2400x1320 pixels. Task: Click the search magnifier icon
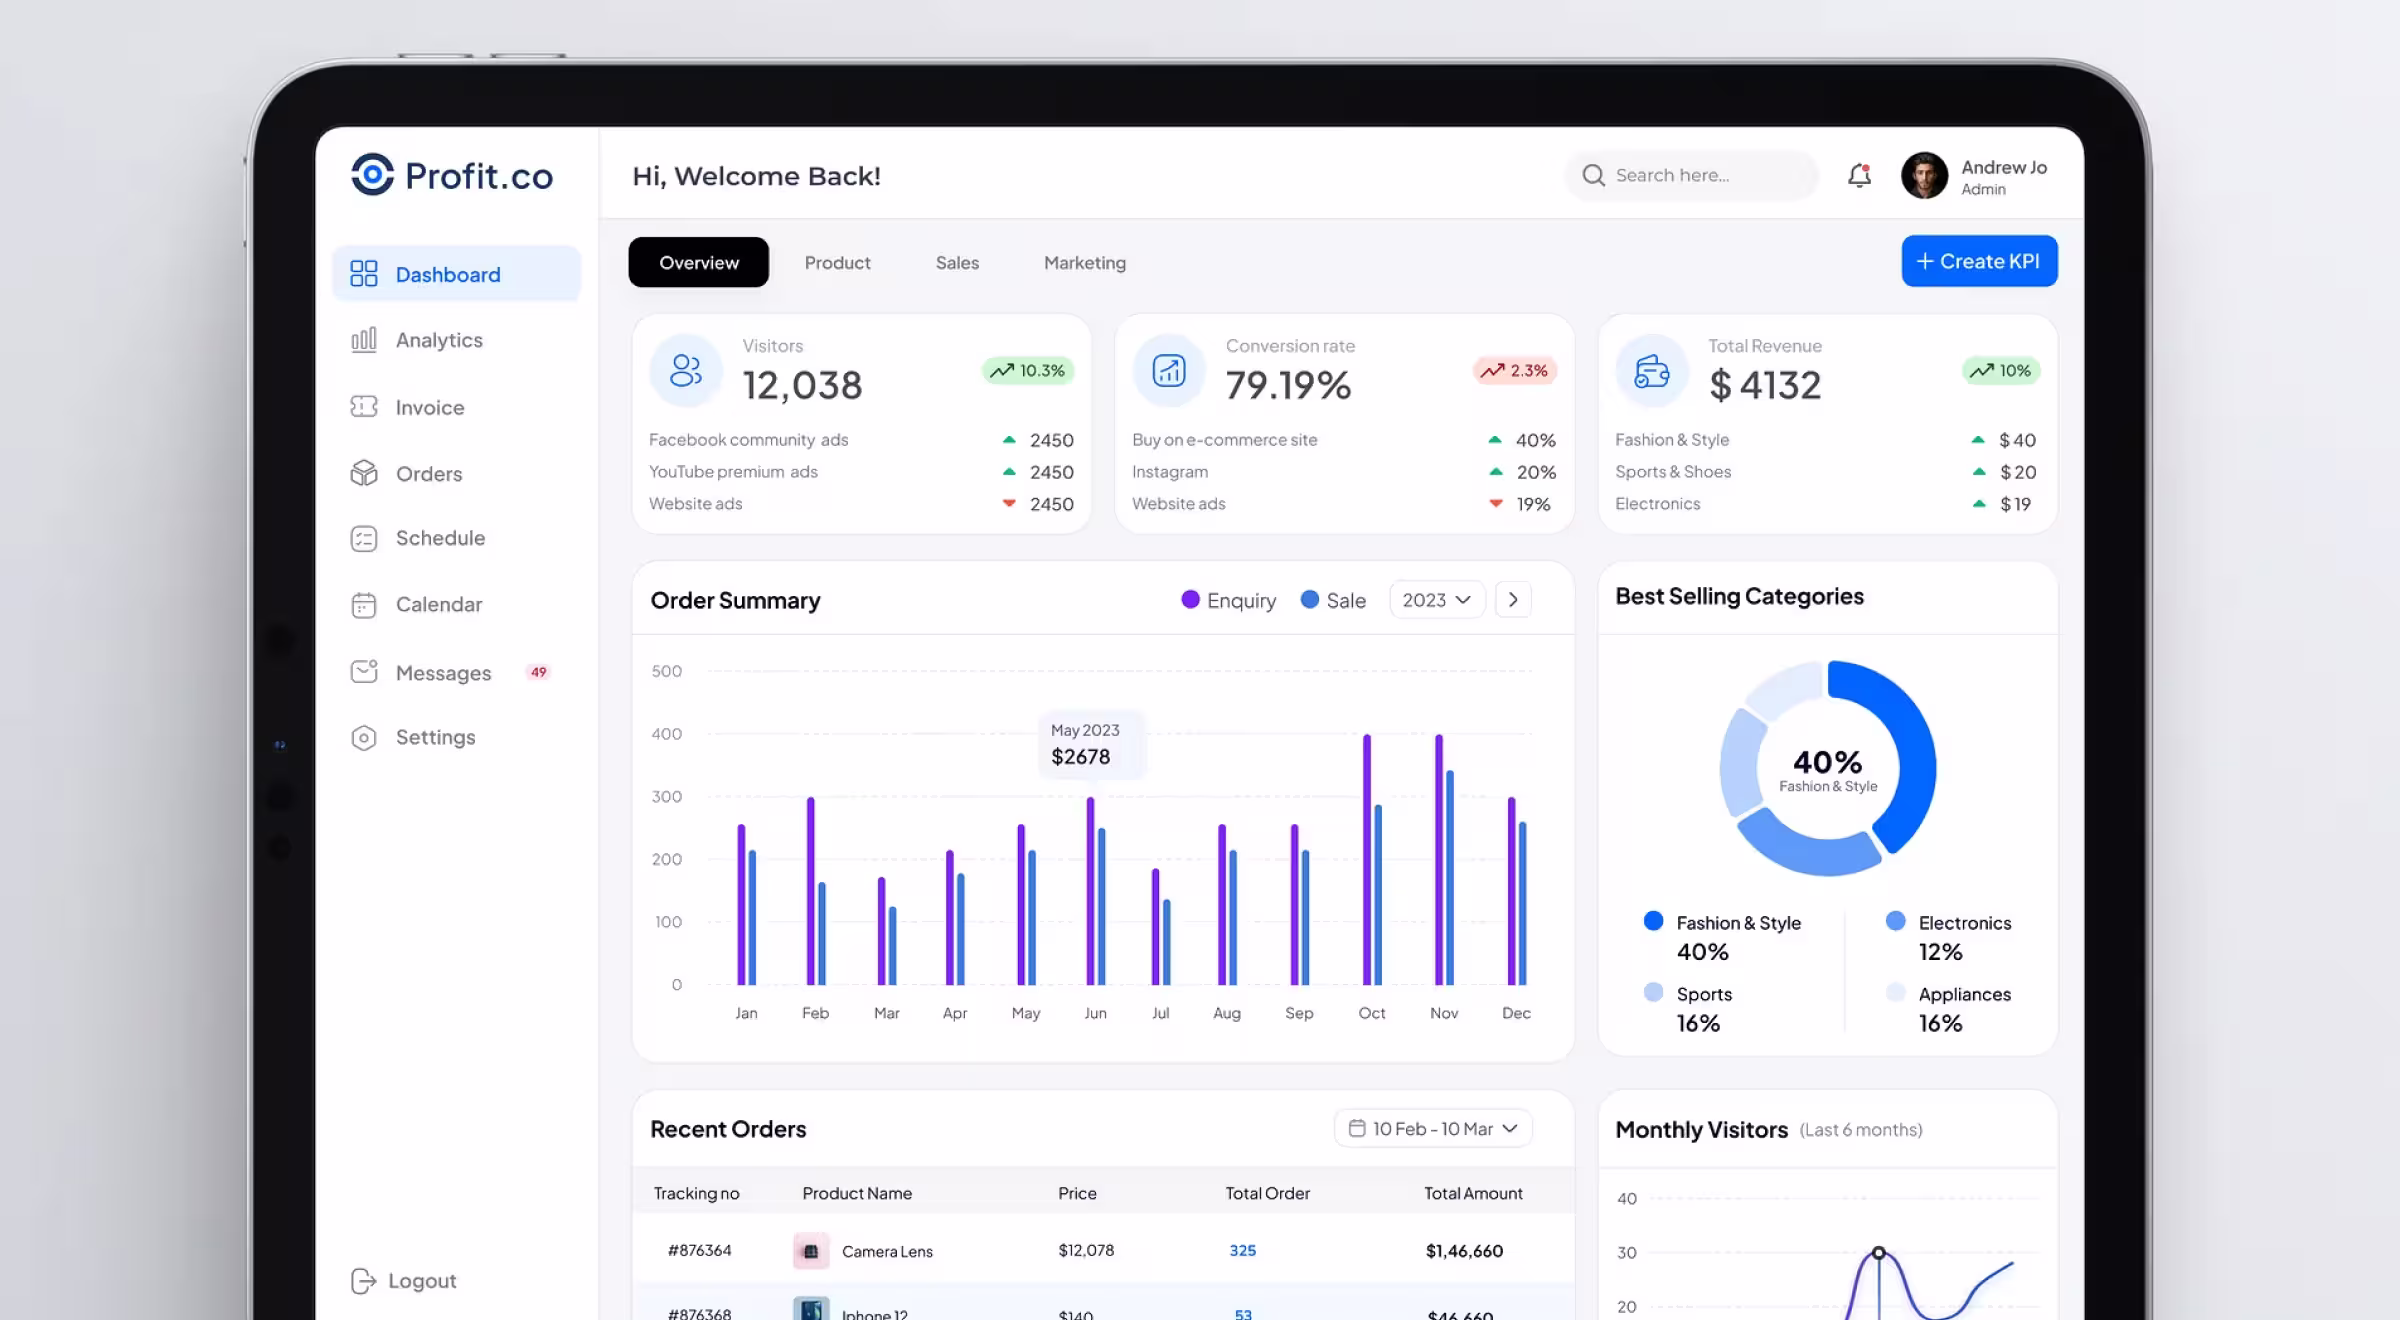click(x=1593, y=175)
